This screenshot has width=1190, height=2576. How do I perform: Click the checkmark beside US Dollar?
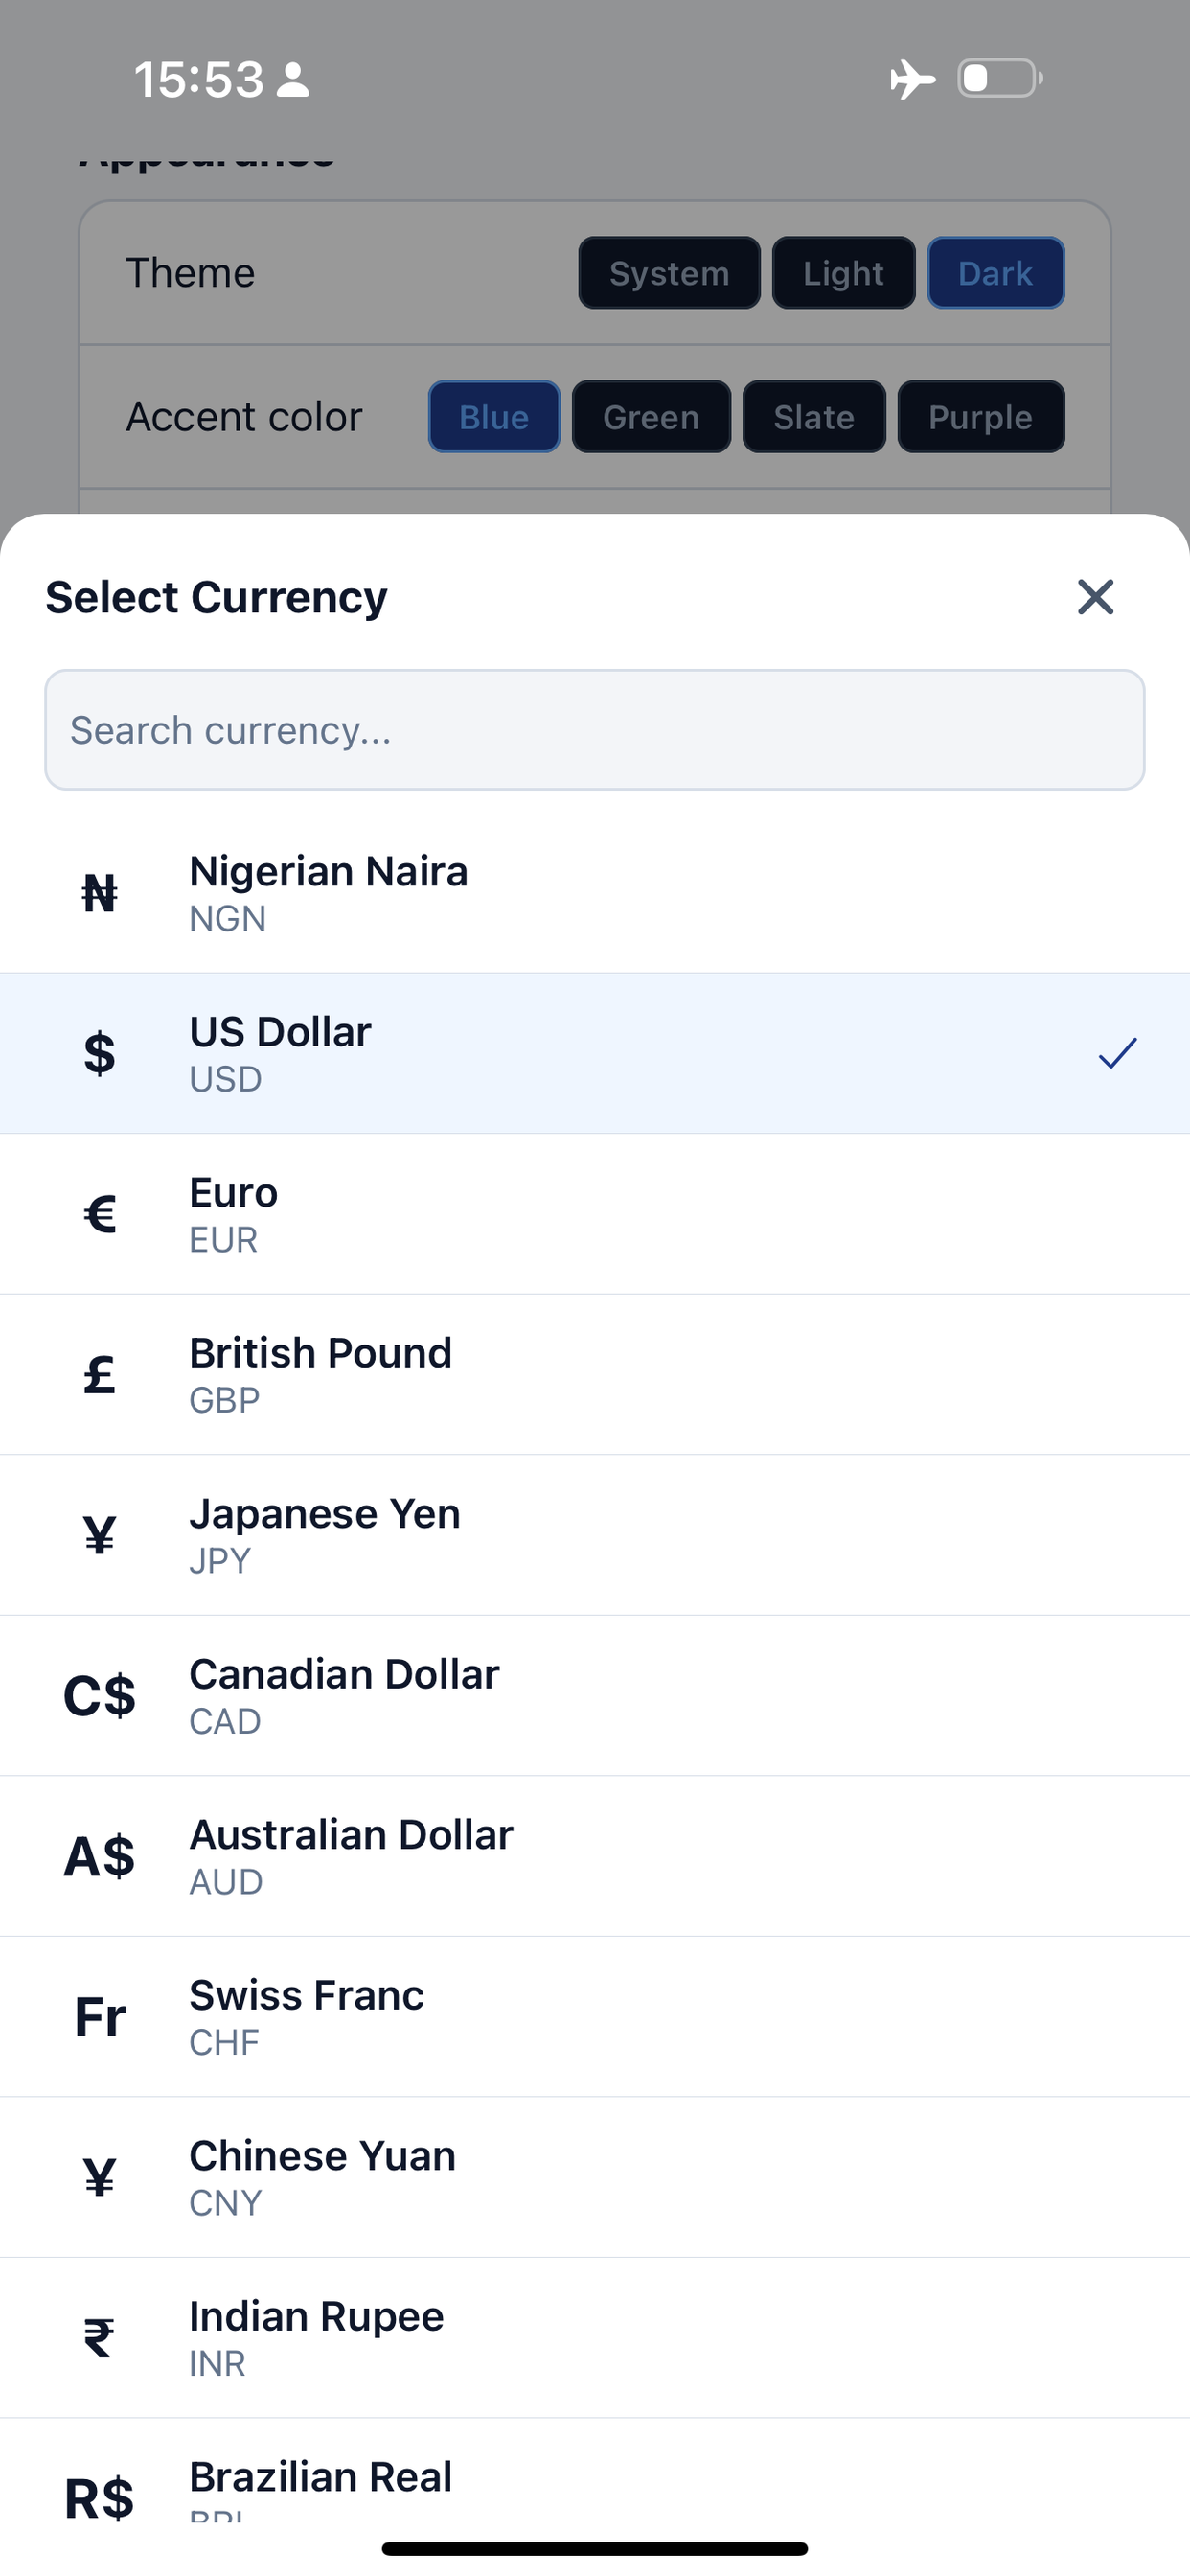(x=1117, y=1053)
